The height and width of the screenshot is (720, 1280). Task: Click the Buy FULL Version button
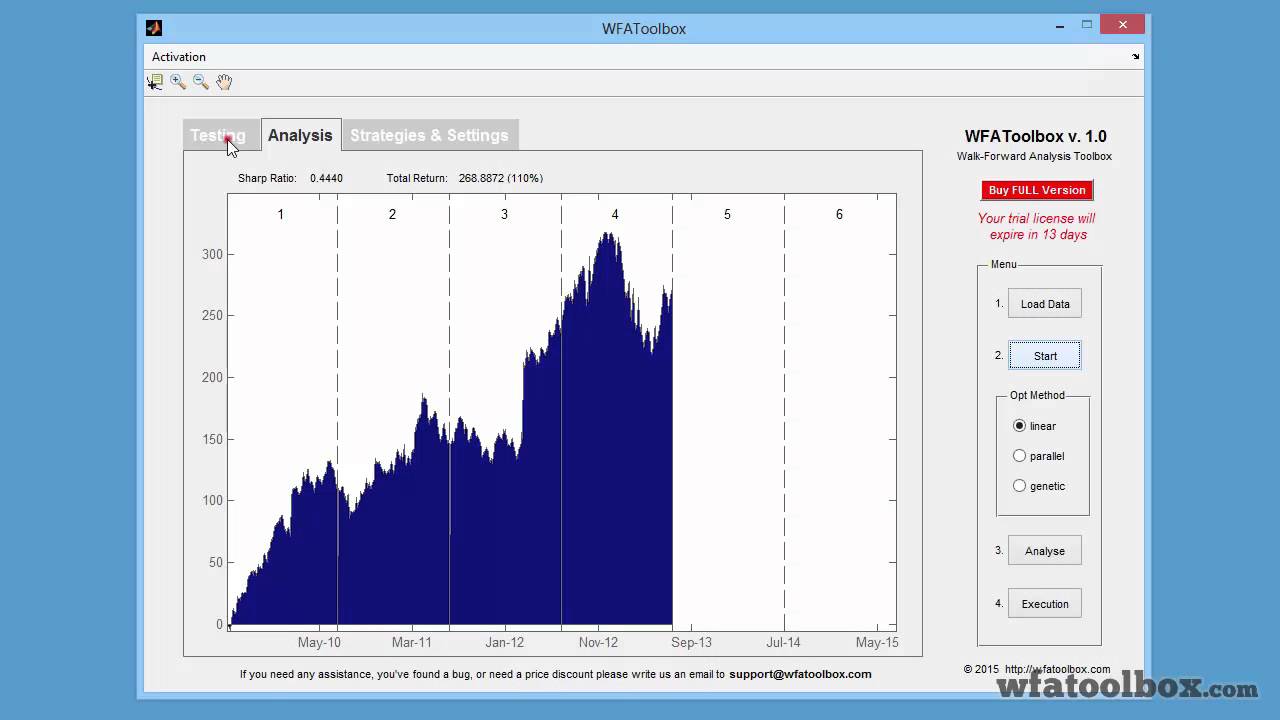[x=1037, y=190]
